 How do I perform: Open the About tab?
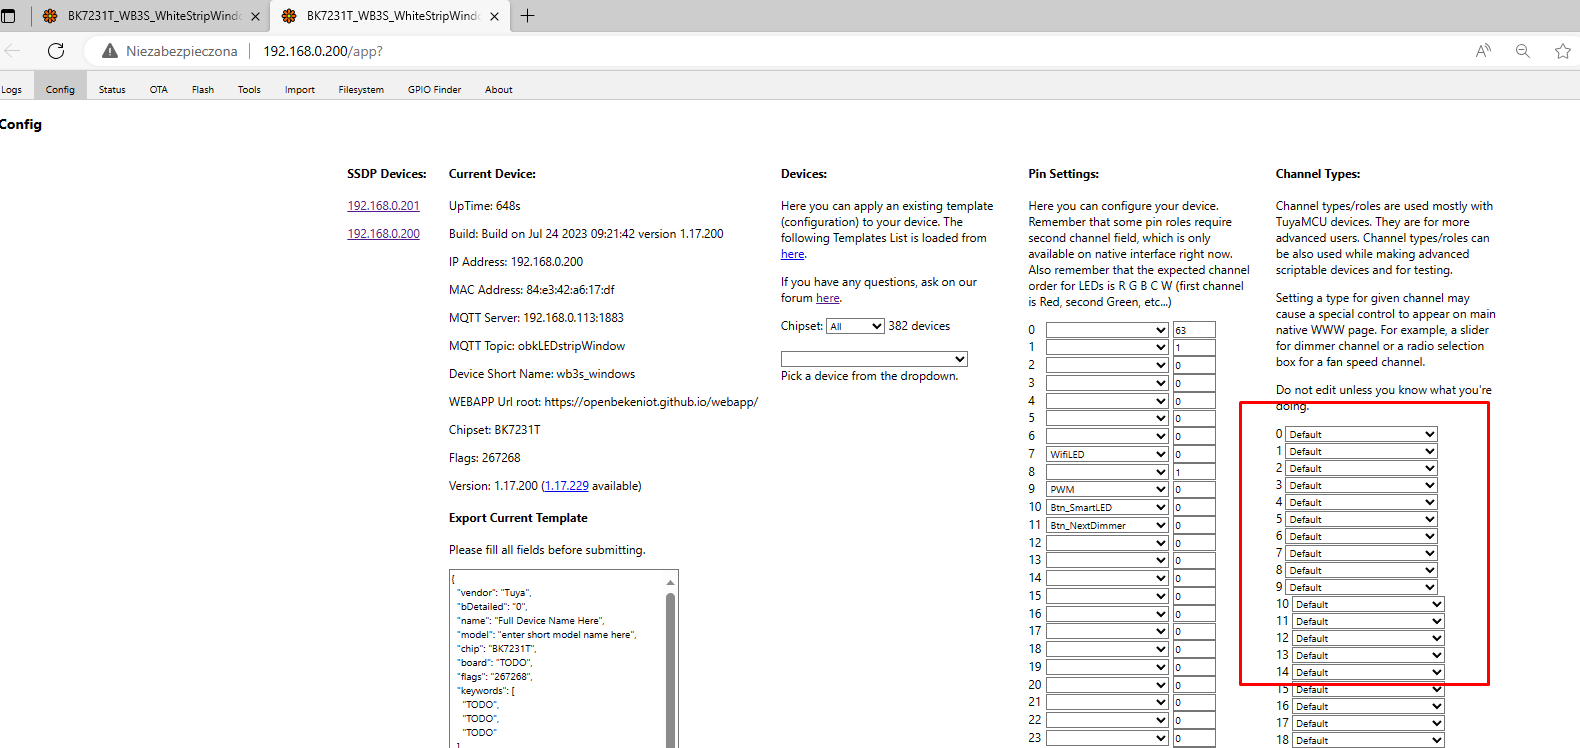point(499,90)
